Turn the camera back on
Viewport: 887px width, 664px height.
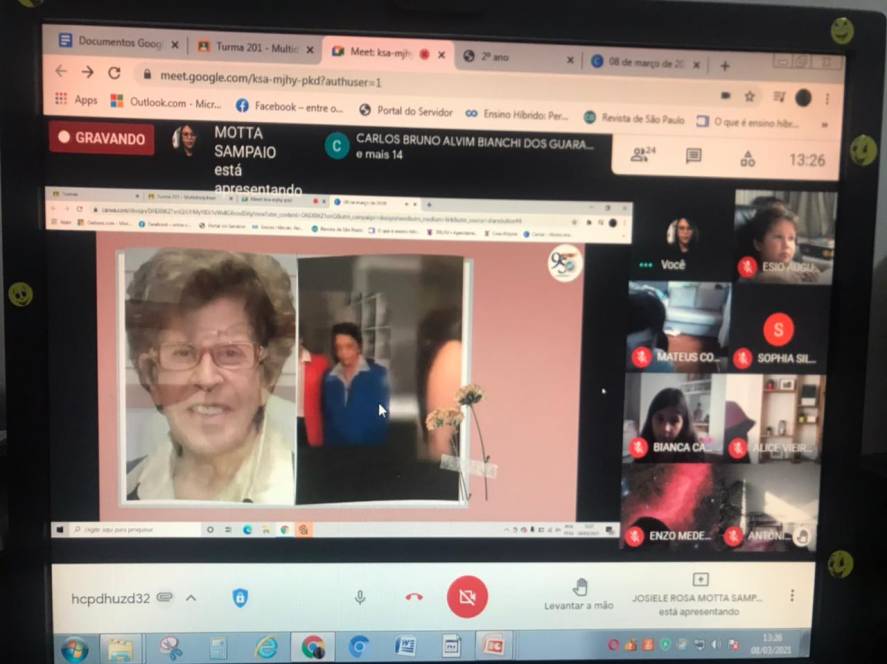466,597
